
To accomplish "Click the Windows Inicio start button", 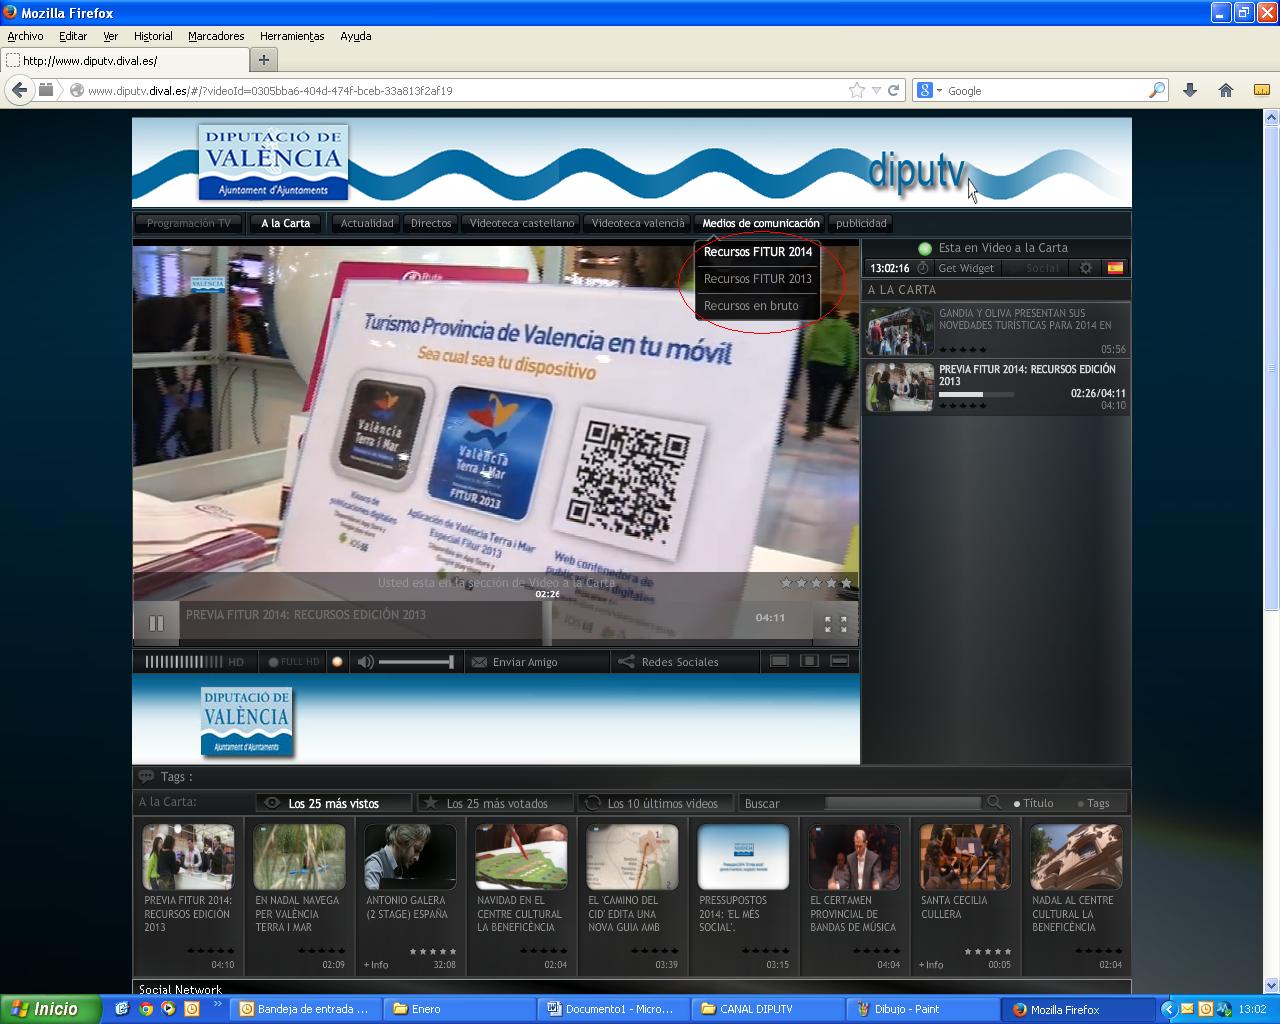I will (x=50, y=1009).
